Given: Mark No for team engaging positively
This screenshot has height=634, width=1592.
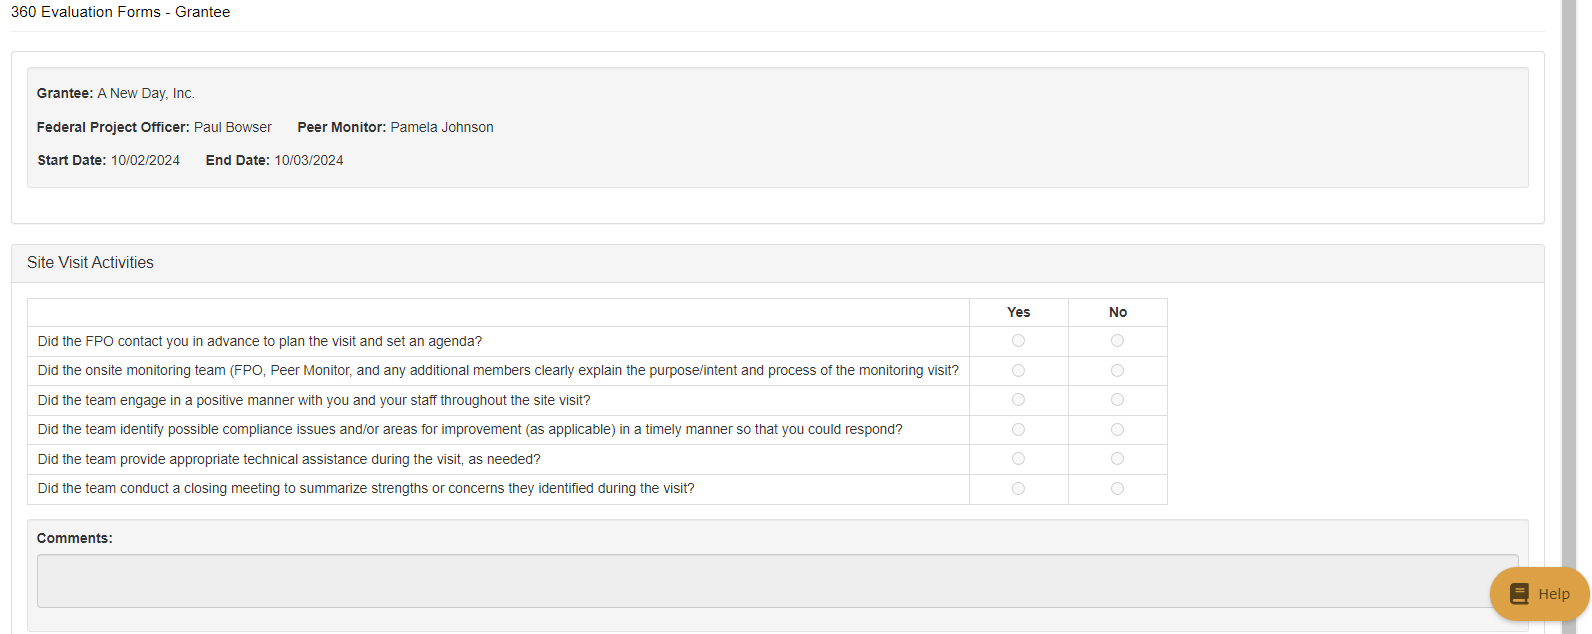Looking at the screenshot, I should pyautogui.click(x=1117, y=400).
